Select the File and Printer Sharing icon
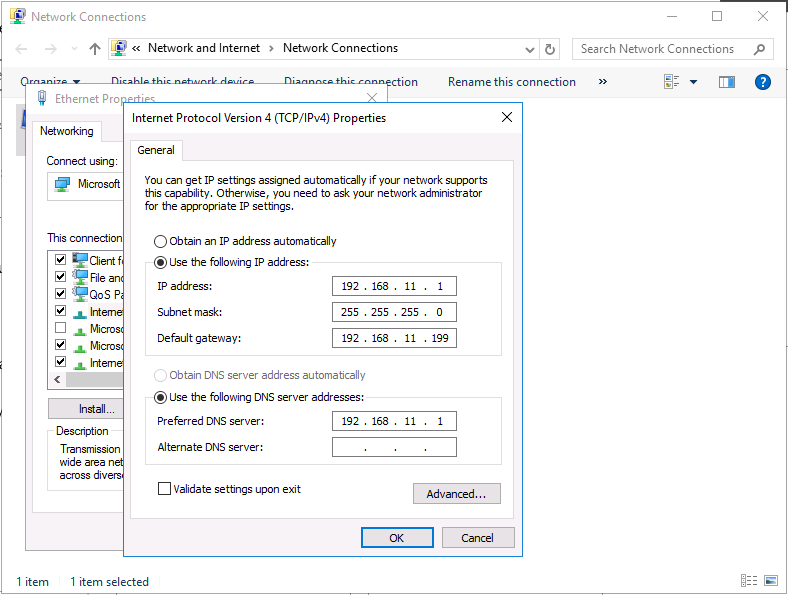The height and width of the screenshot is (595, 788). [80, 277]
